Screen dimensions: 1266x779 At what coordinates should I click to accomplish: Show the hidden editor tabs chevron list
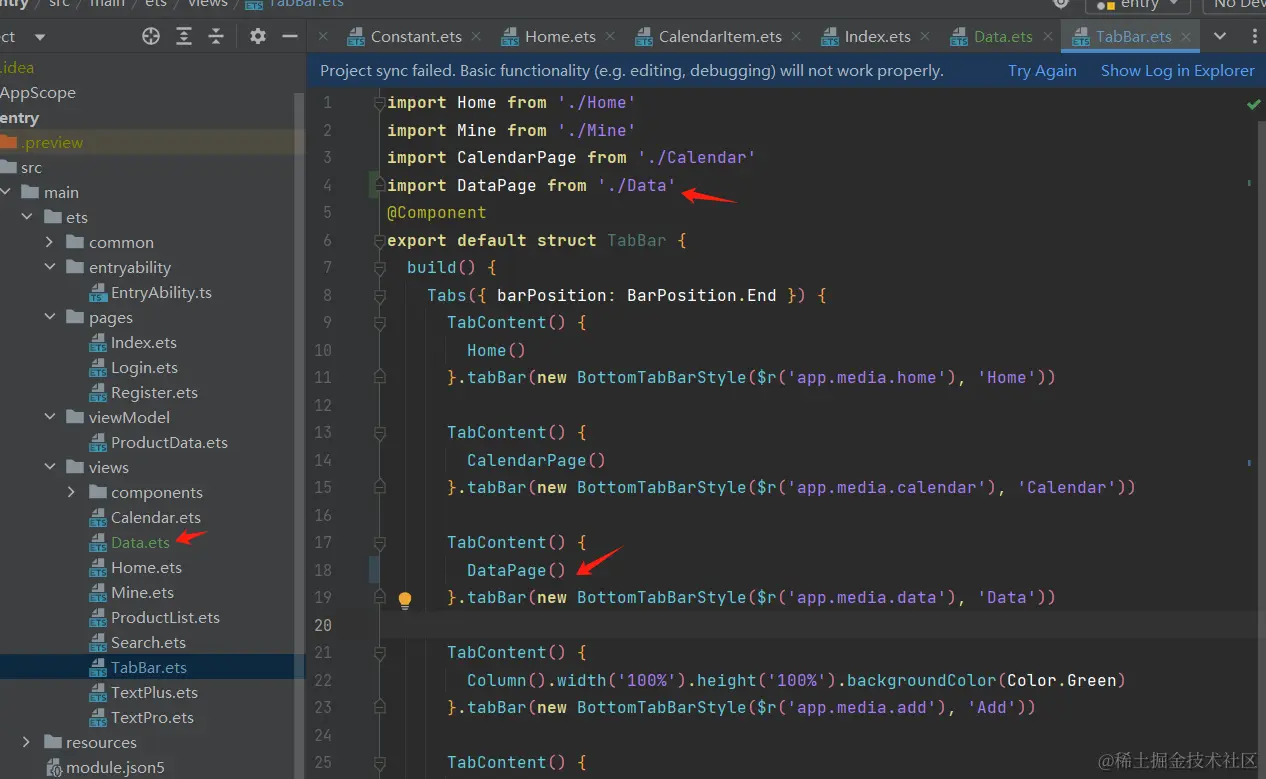[x=1220, y=36]
